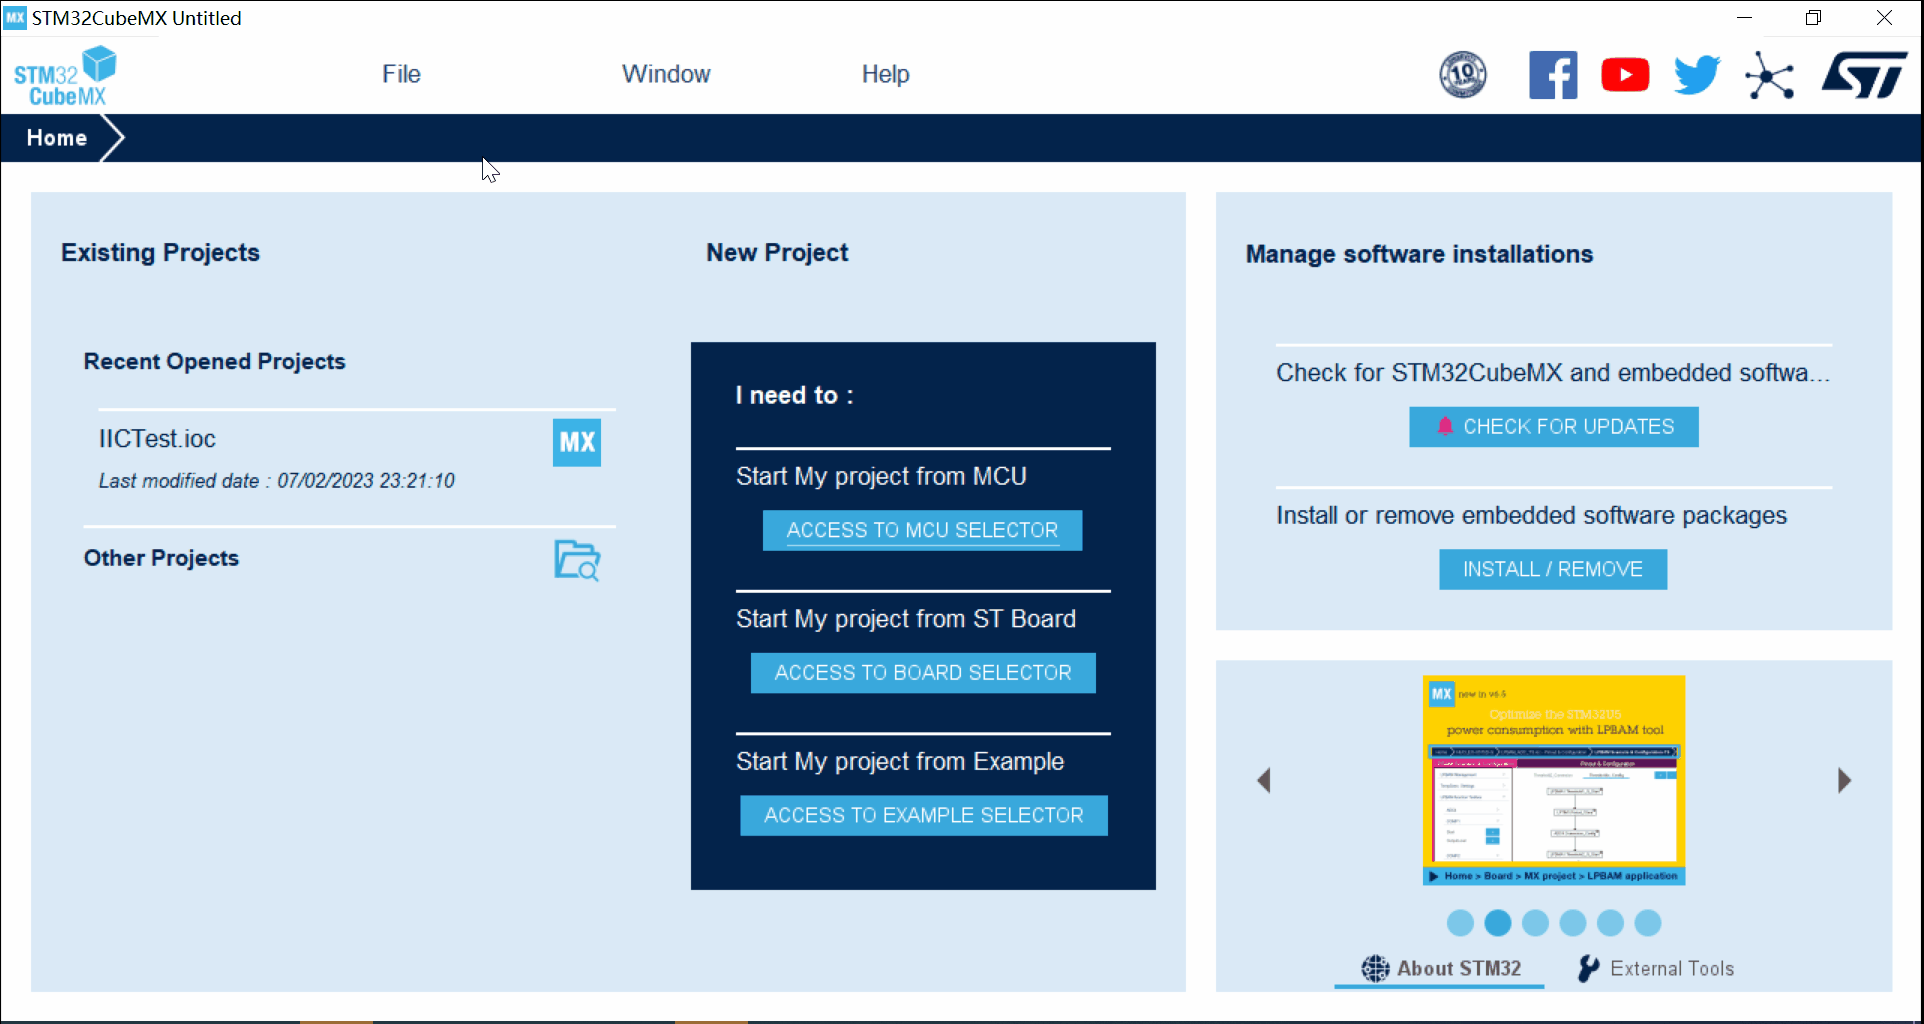Click the Last modified date line
Image resolution: width=1924 pixels, height=1024 pixels.
click(x=276, y=481)
